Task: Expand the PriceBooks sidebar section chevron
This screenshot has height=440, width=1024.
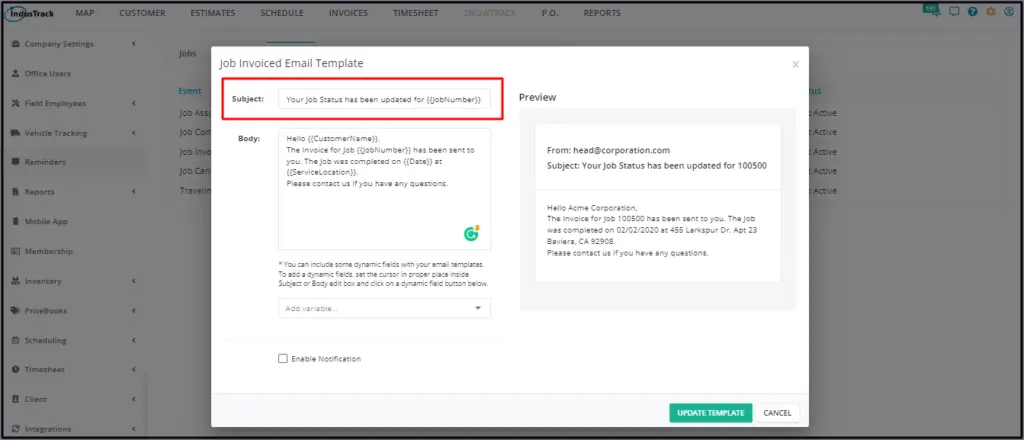Action: (134, 311)
